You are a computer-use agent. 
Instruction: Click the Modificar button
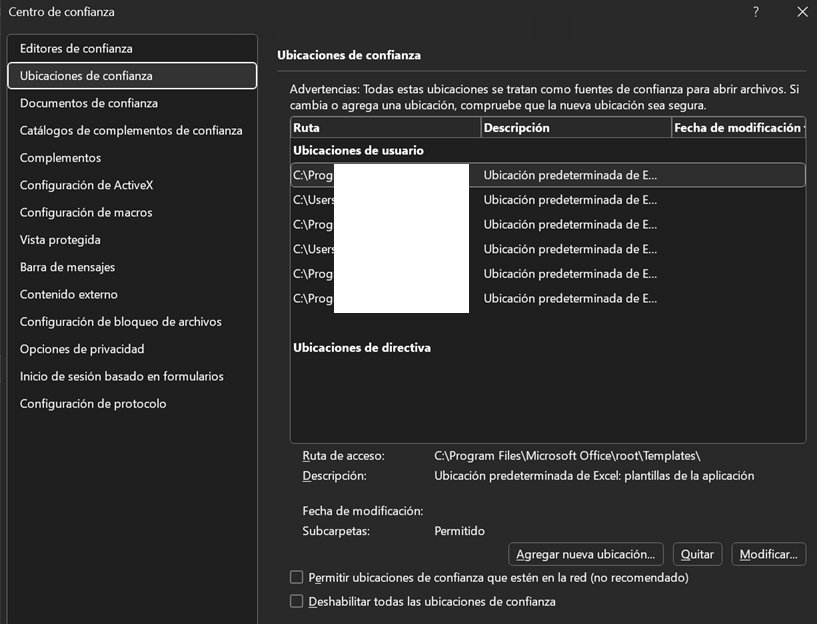tap(768, 554)
